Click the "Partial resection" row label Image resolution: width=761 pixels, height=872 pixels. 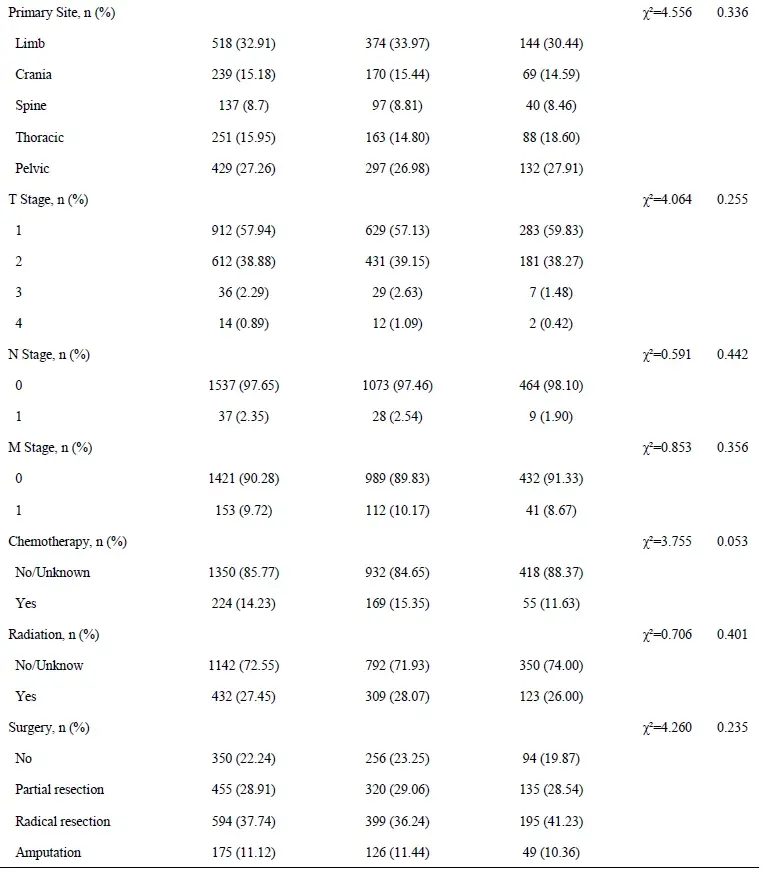60,789
